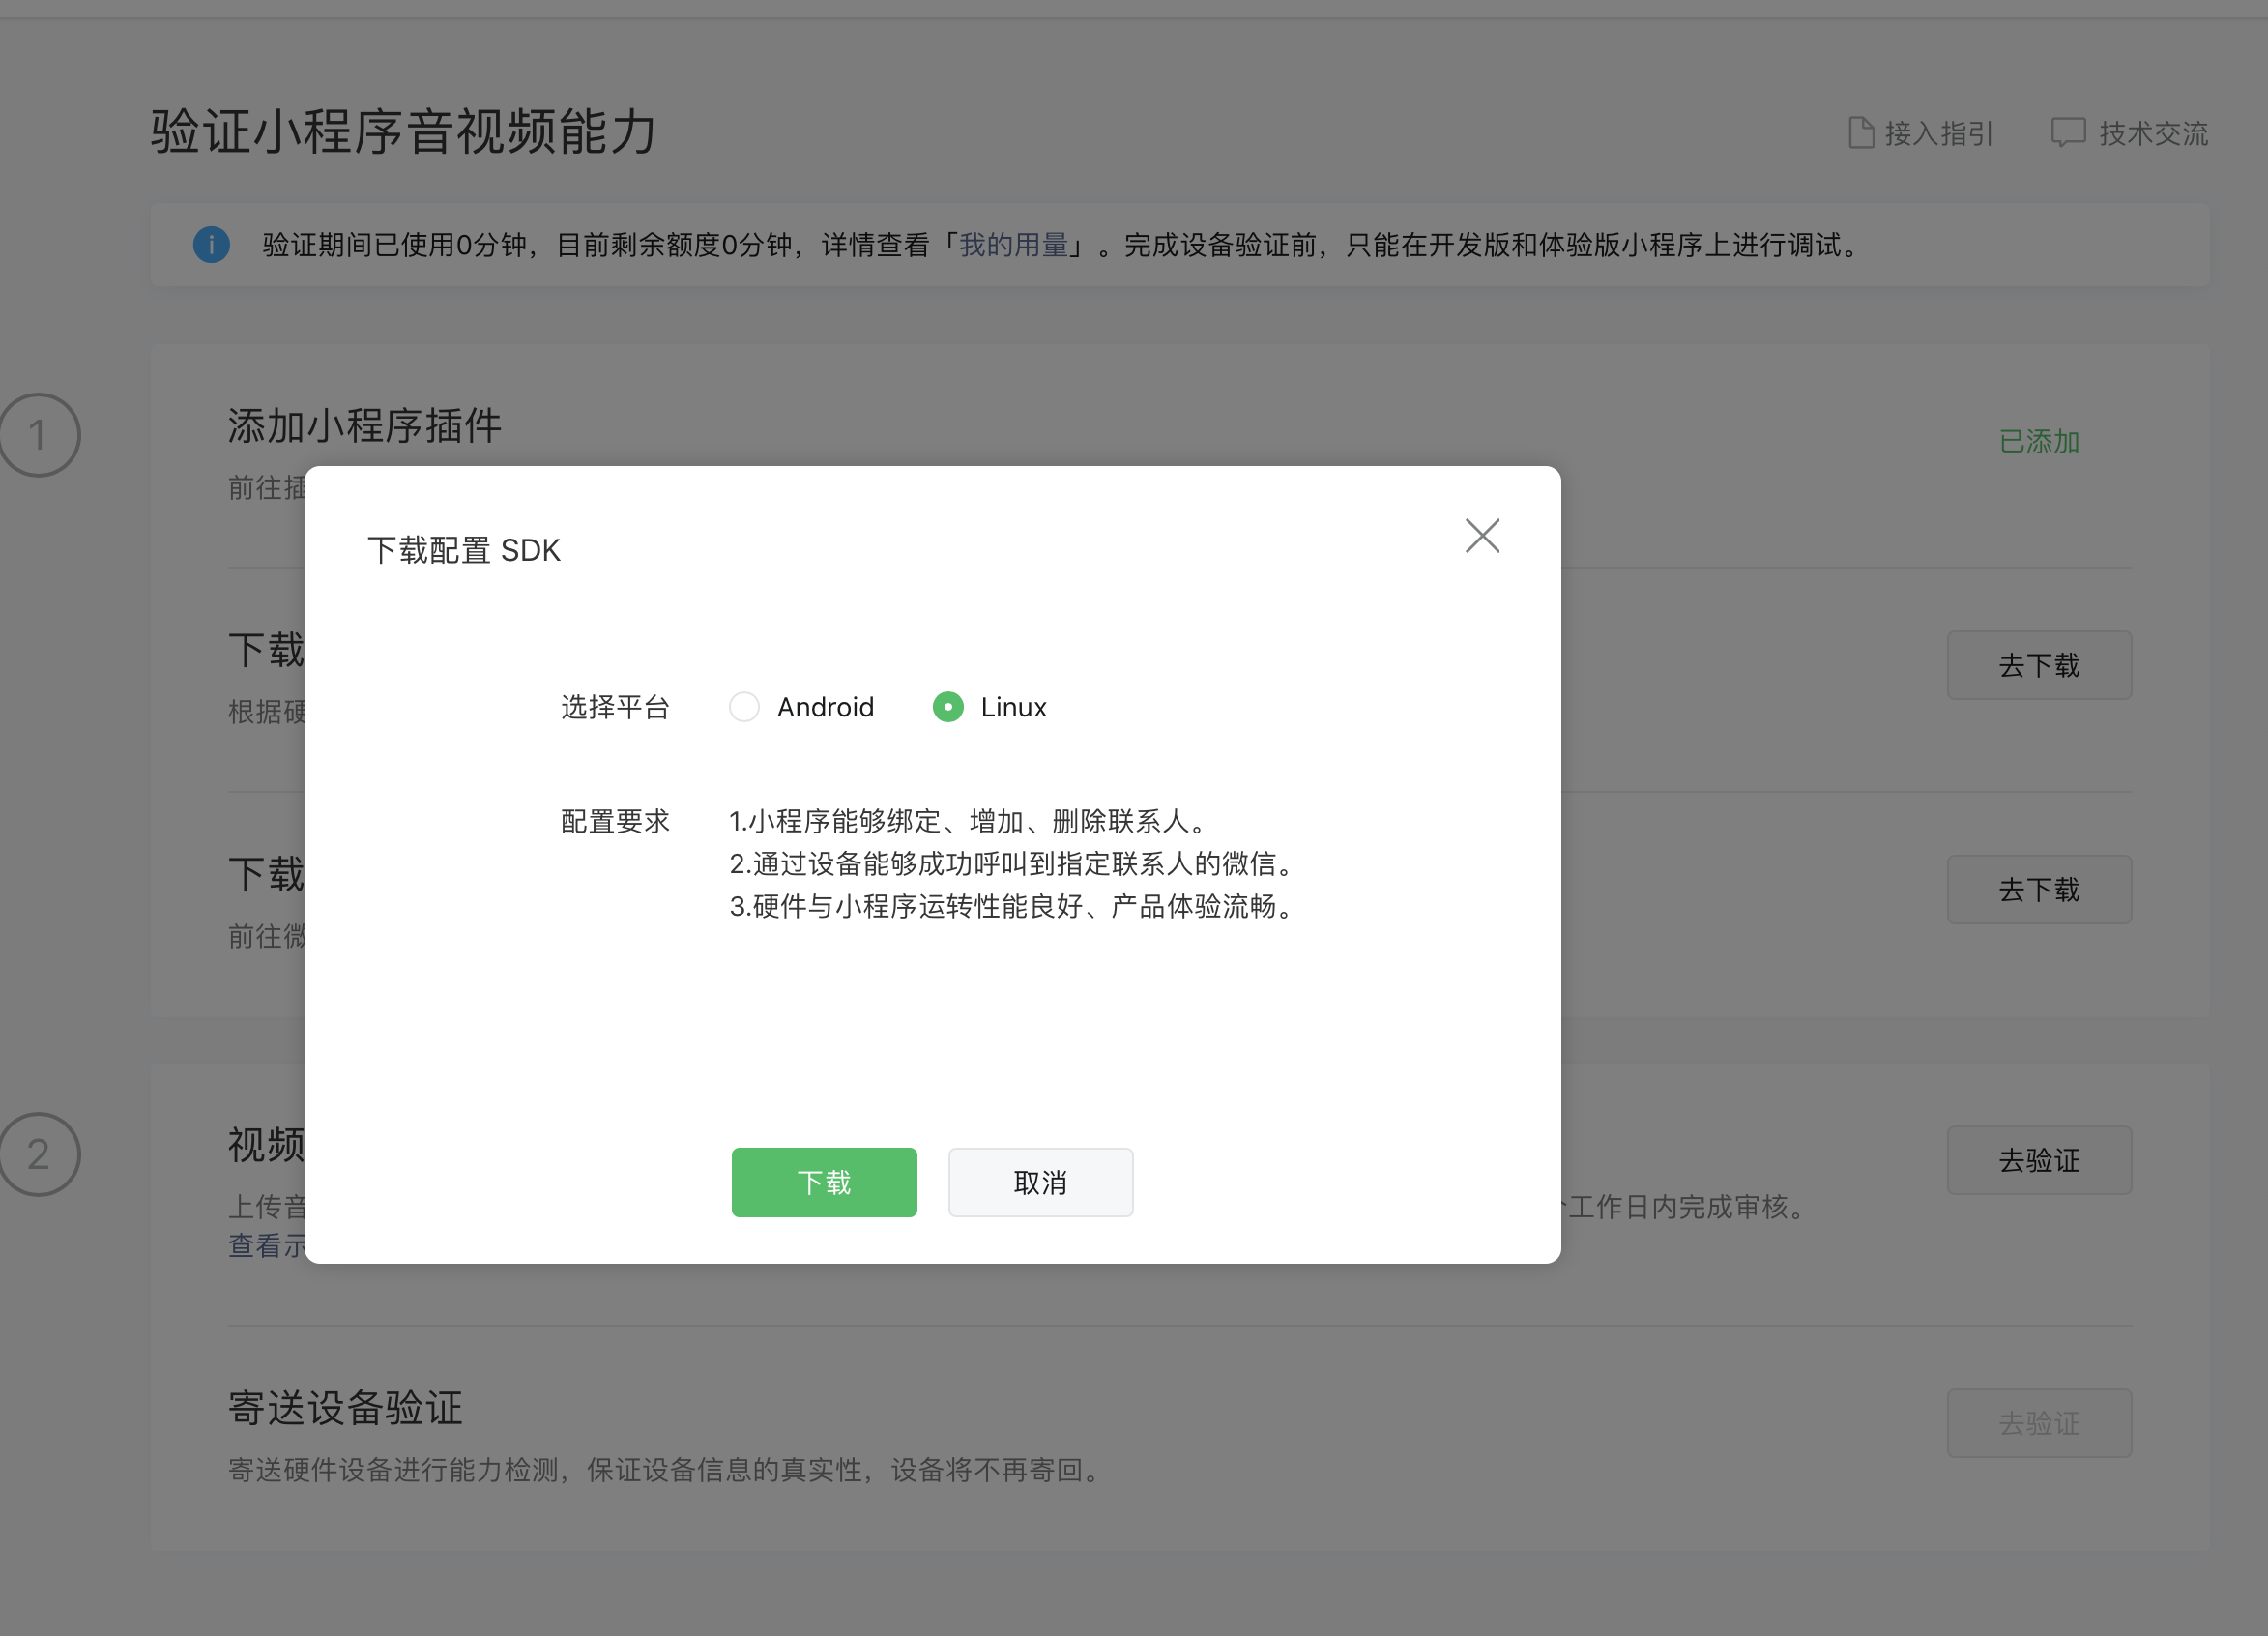Click the first 去下载 button
This screenshot has width=2268, height=1636.
click(x=2038, y=665)
